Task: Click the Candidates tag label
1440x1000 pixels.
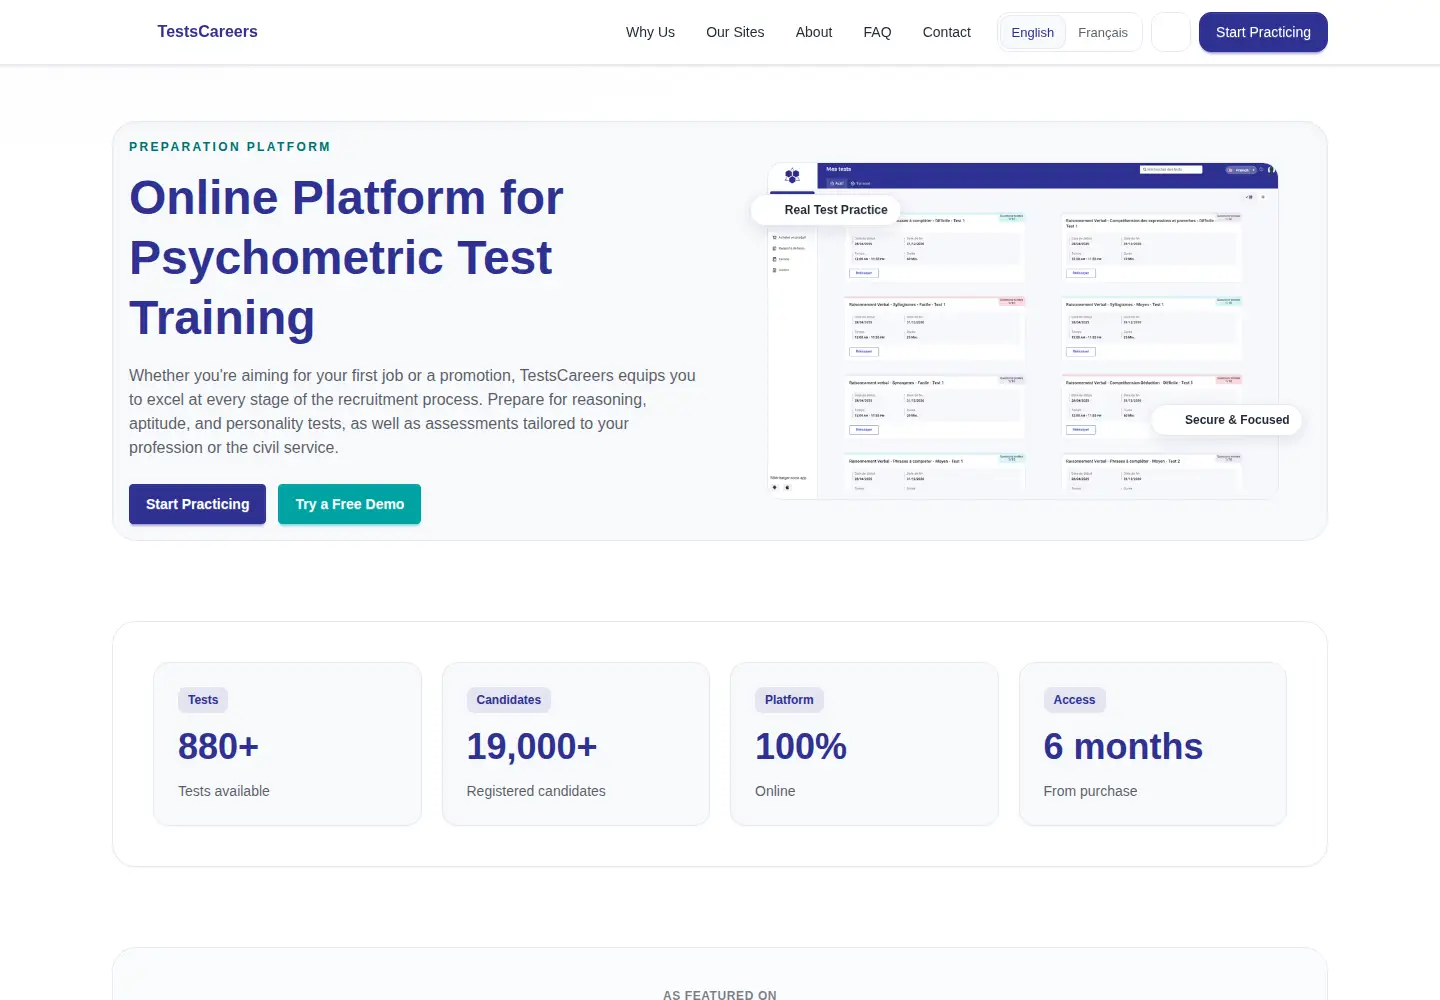Action: [x=509, y=700]
